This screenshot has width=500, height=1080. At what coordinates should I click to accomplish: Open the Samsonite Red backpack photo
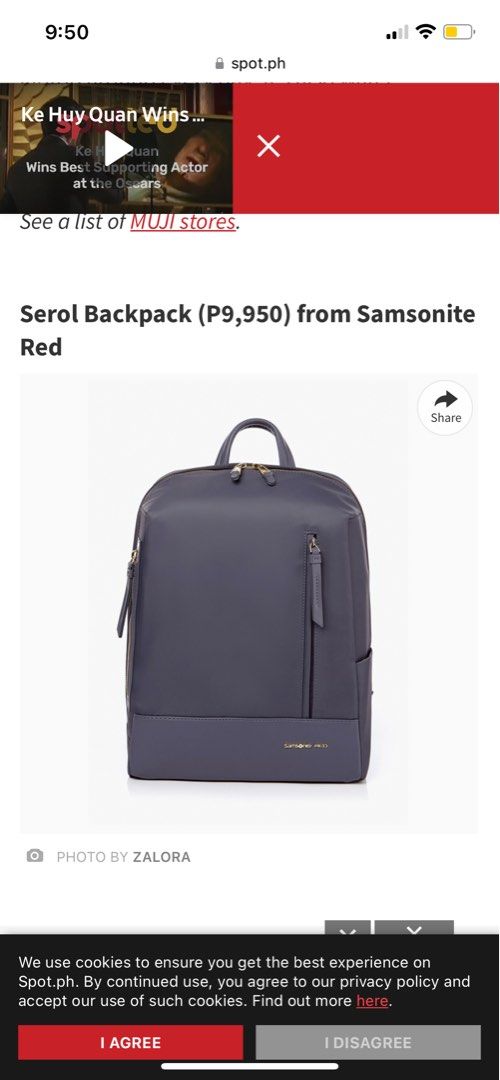click(x=249, y=603)
